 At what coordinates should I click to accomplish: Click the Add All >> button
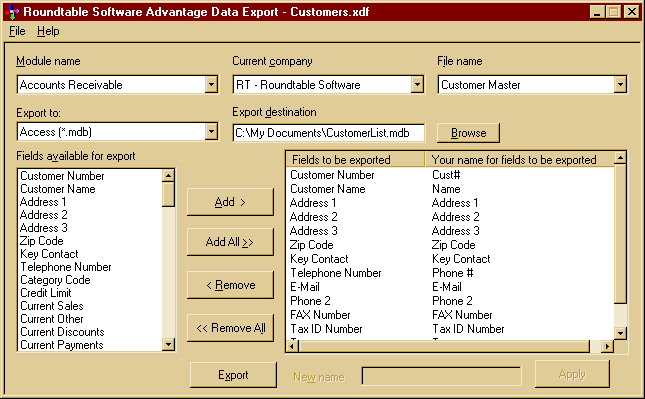230,242
